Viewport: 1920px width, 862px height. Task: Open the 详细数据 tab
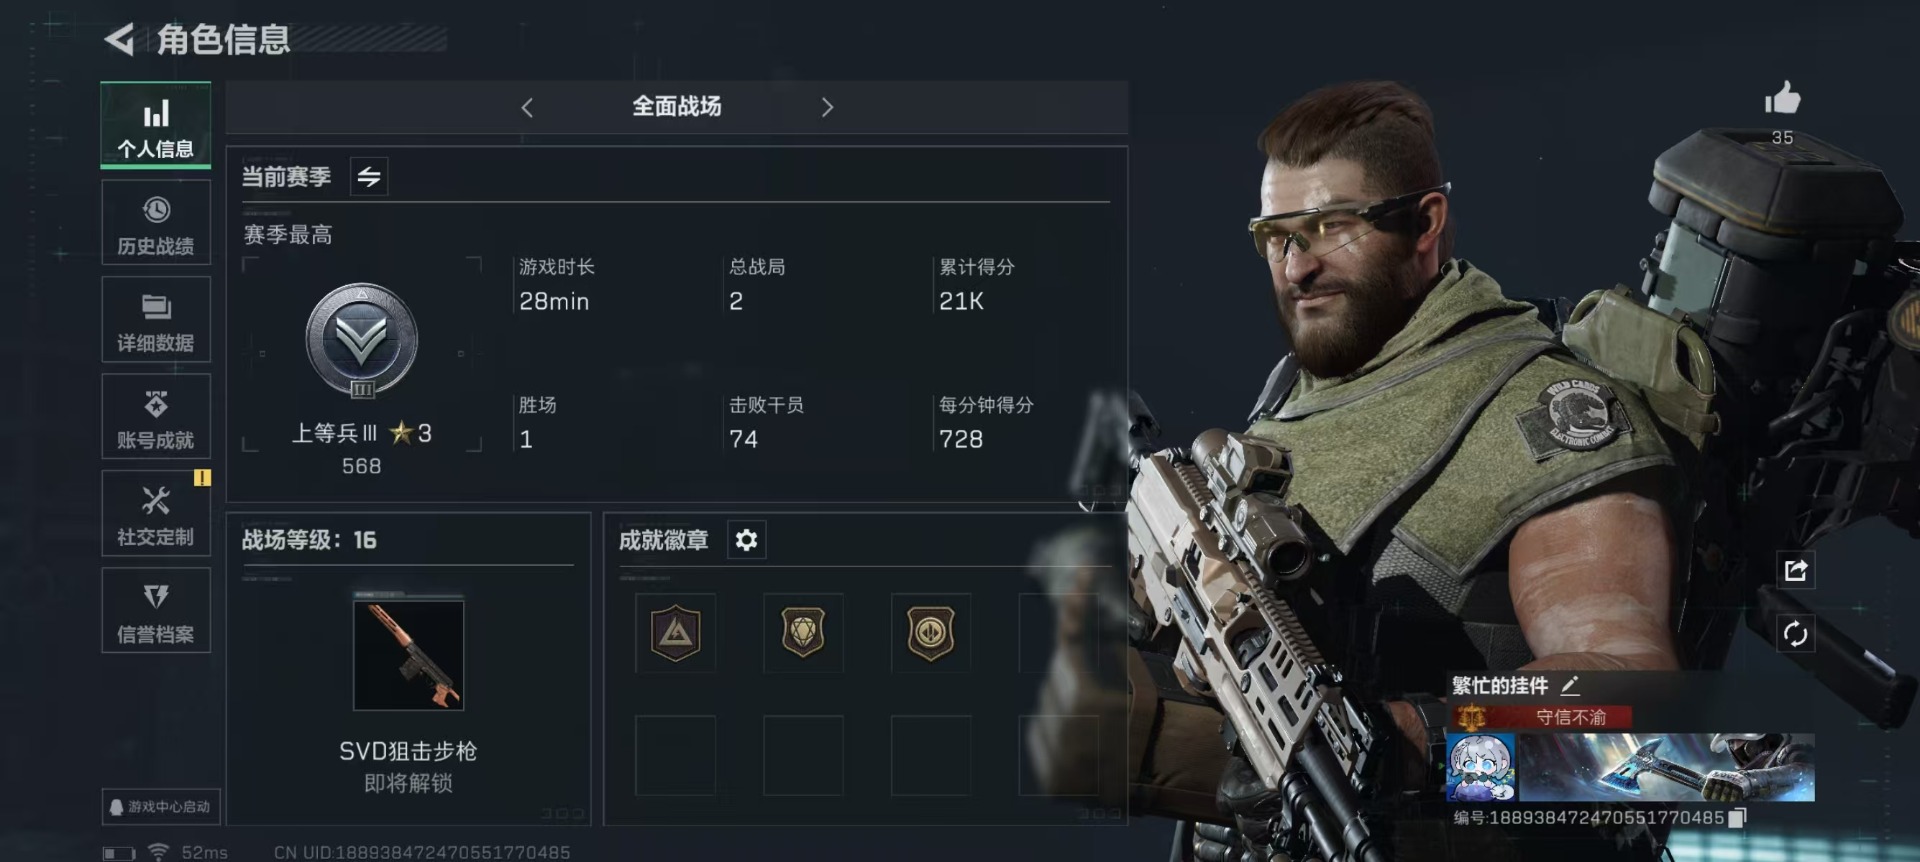(156, 320)
